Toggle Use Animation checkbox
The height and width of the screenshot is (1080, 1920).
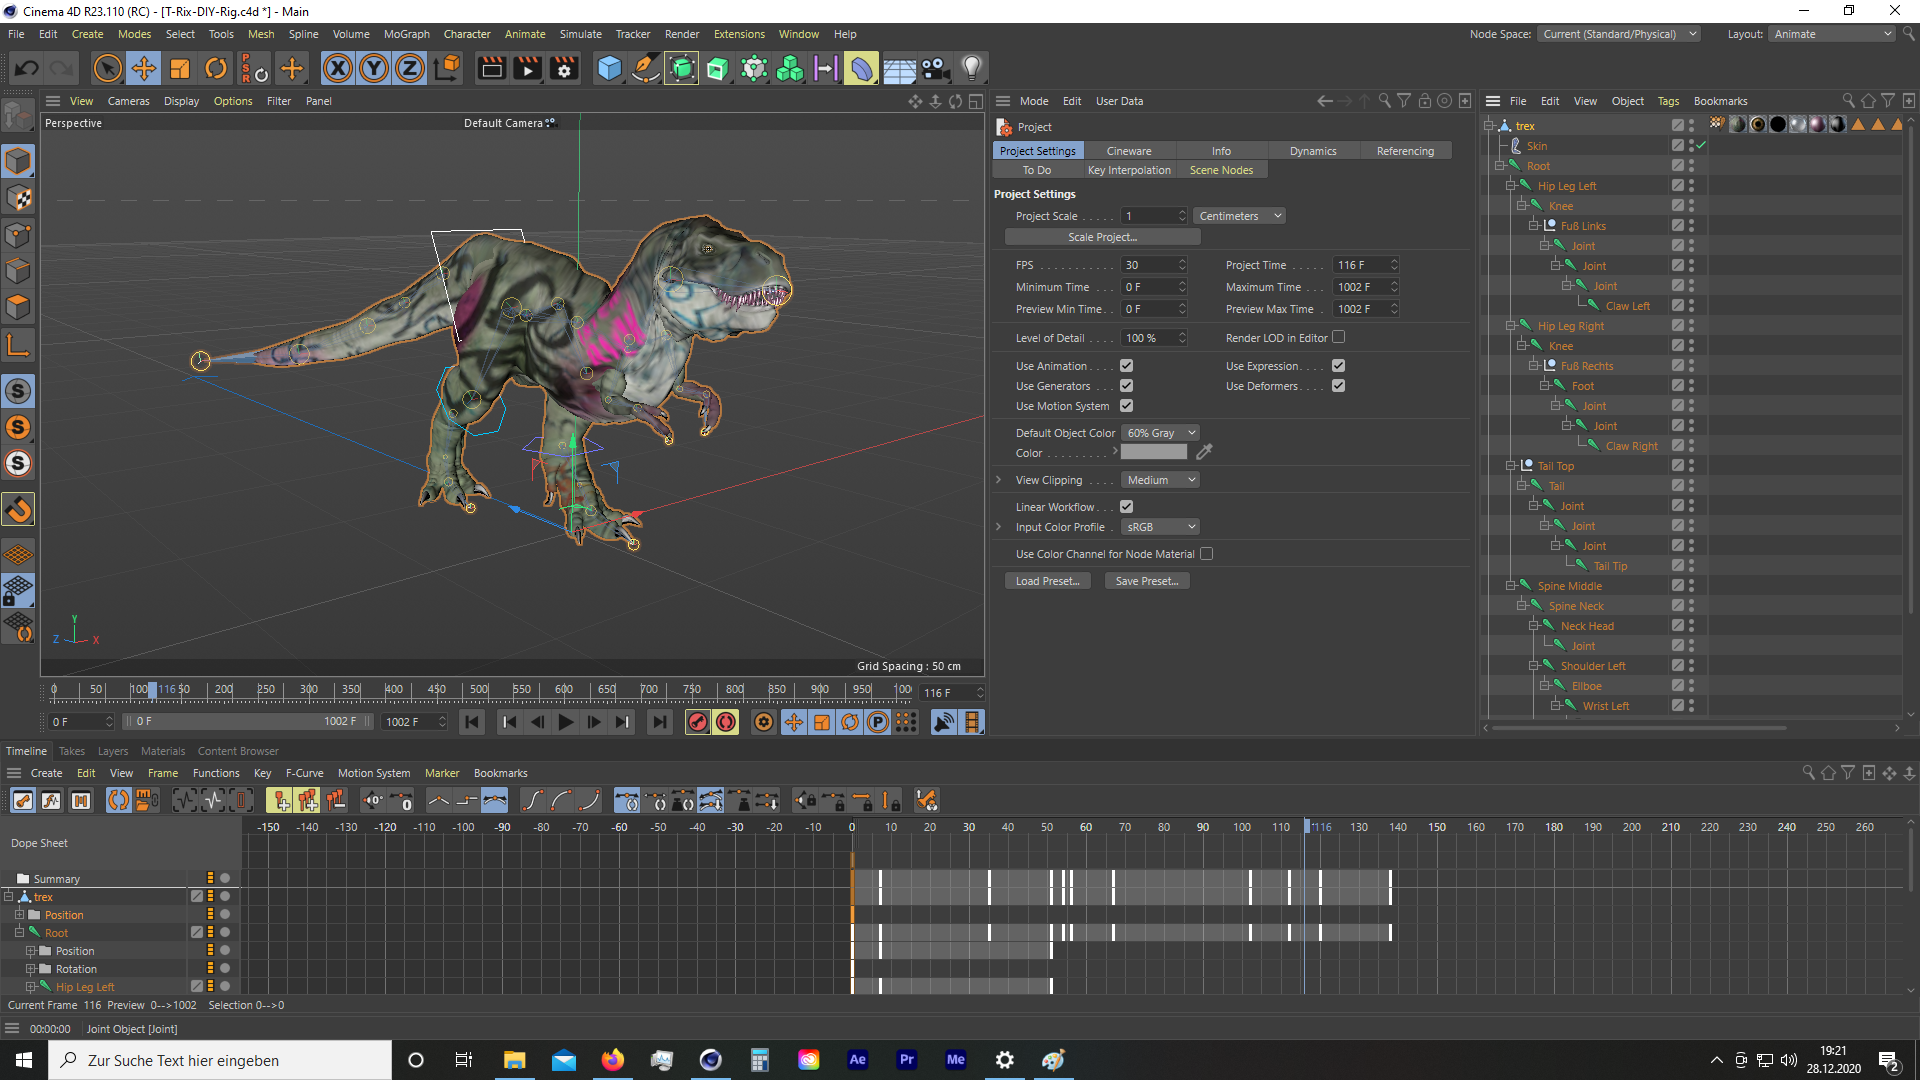click(1127, 366)
